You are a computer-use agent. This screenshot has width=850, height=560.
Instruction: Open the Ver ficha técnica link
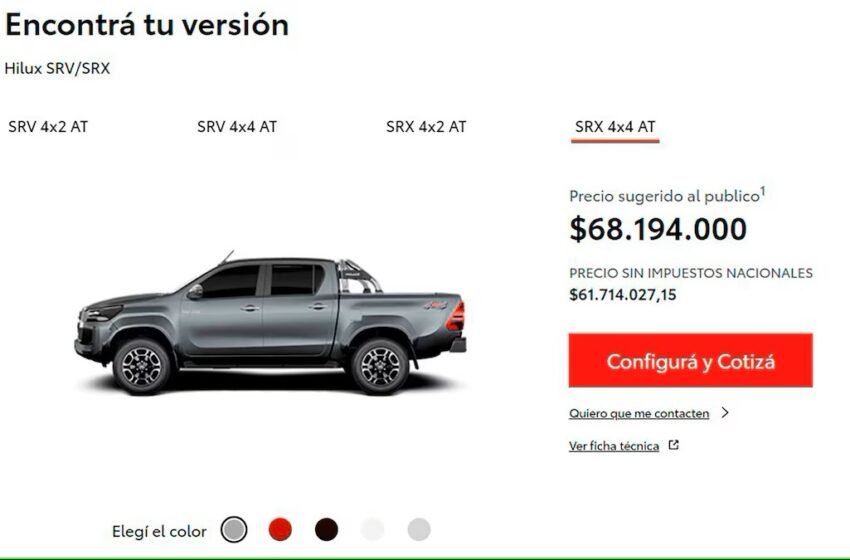[x=614, y=446]
